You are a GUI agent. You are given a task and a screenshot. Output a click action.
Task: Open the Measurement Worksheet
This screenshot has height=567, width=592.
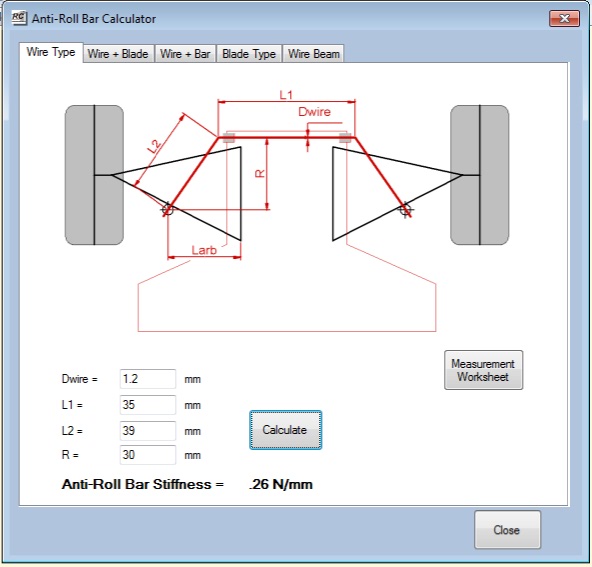(x=483, y=370)
